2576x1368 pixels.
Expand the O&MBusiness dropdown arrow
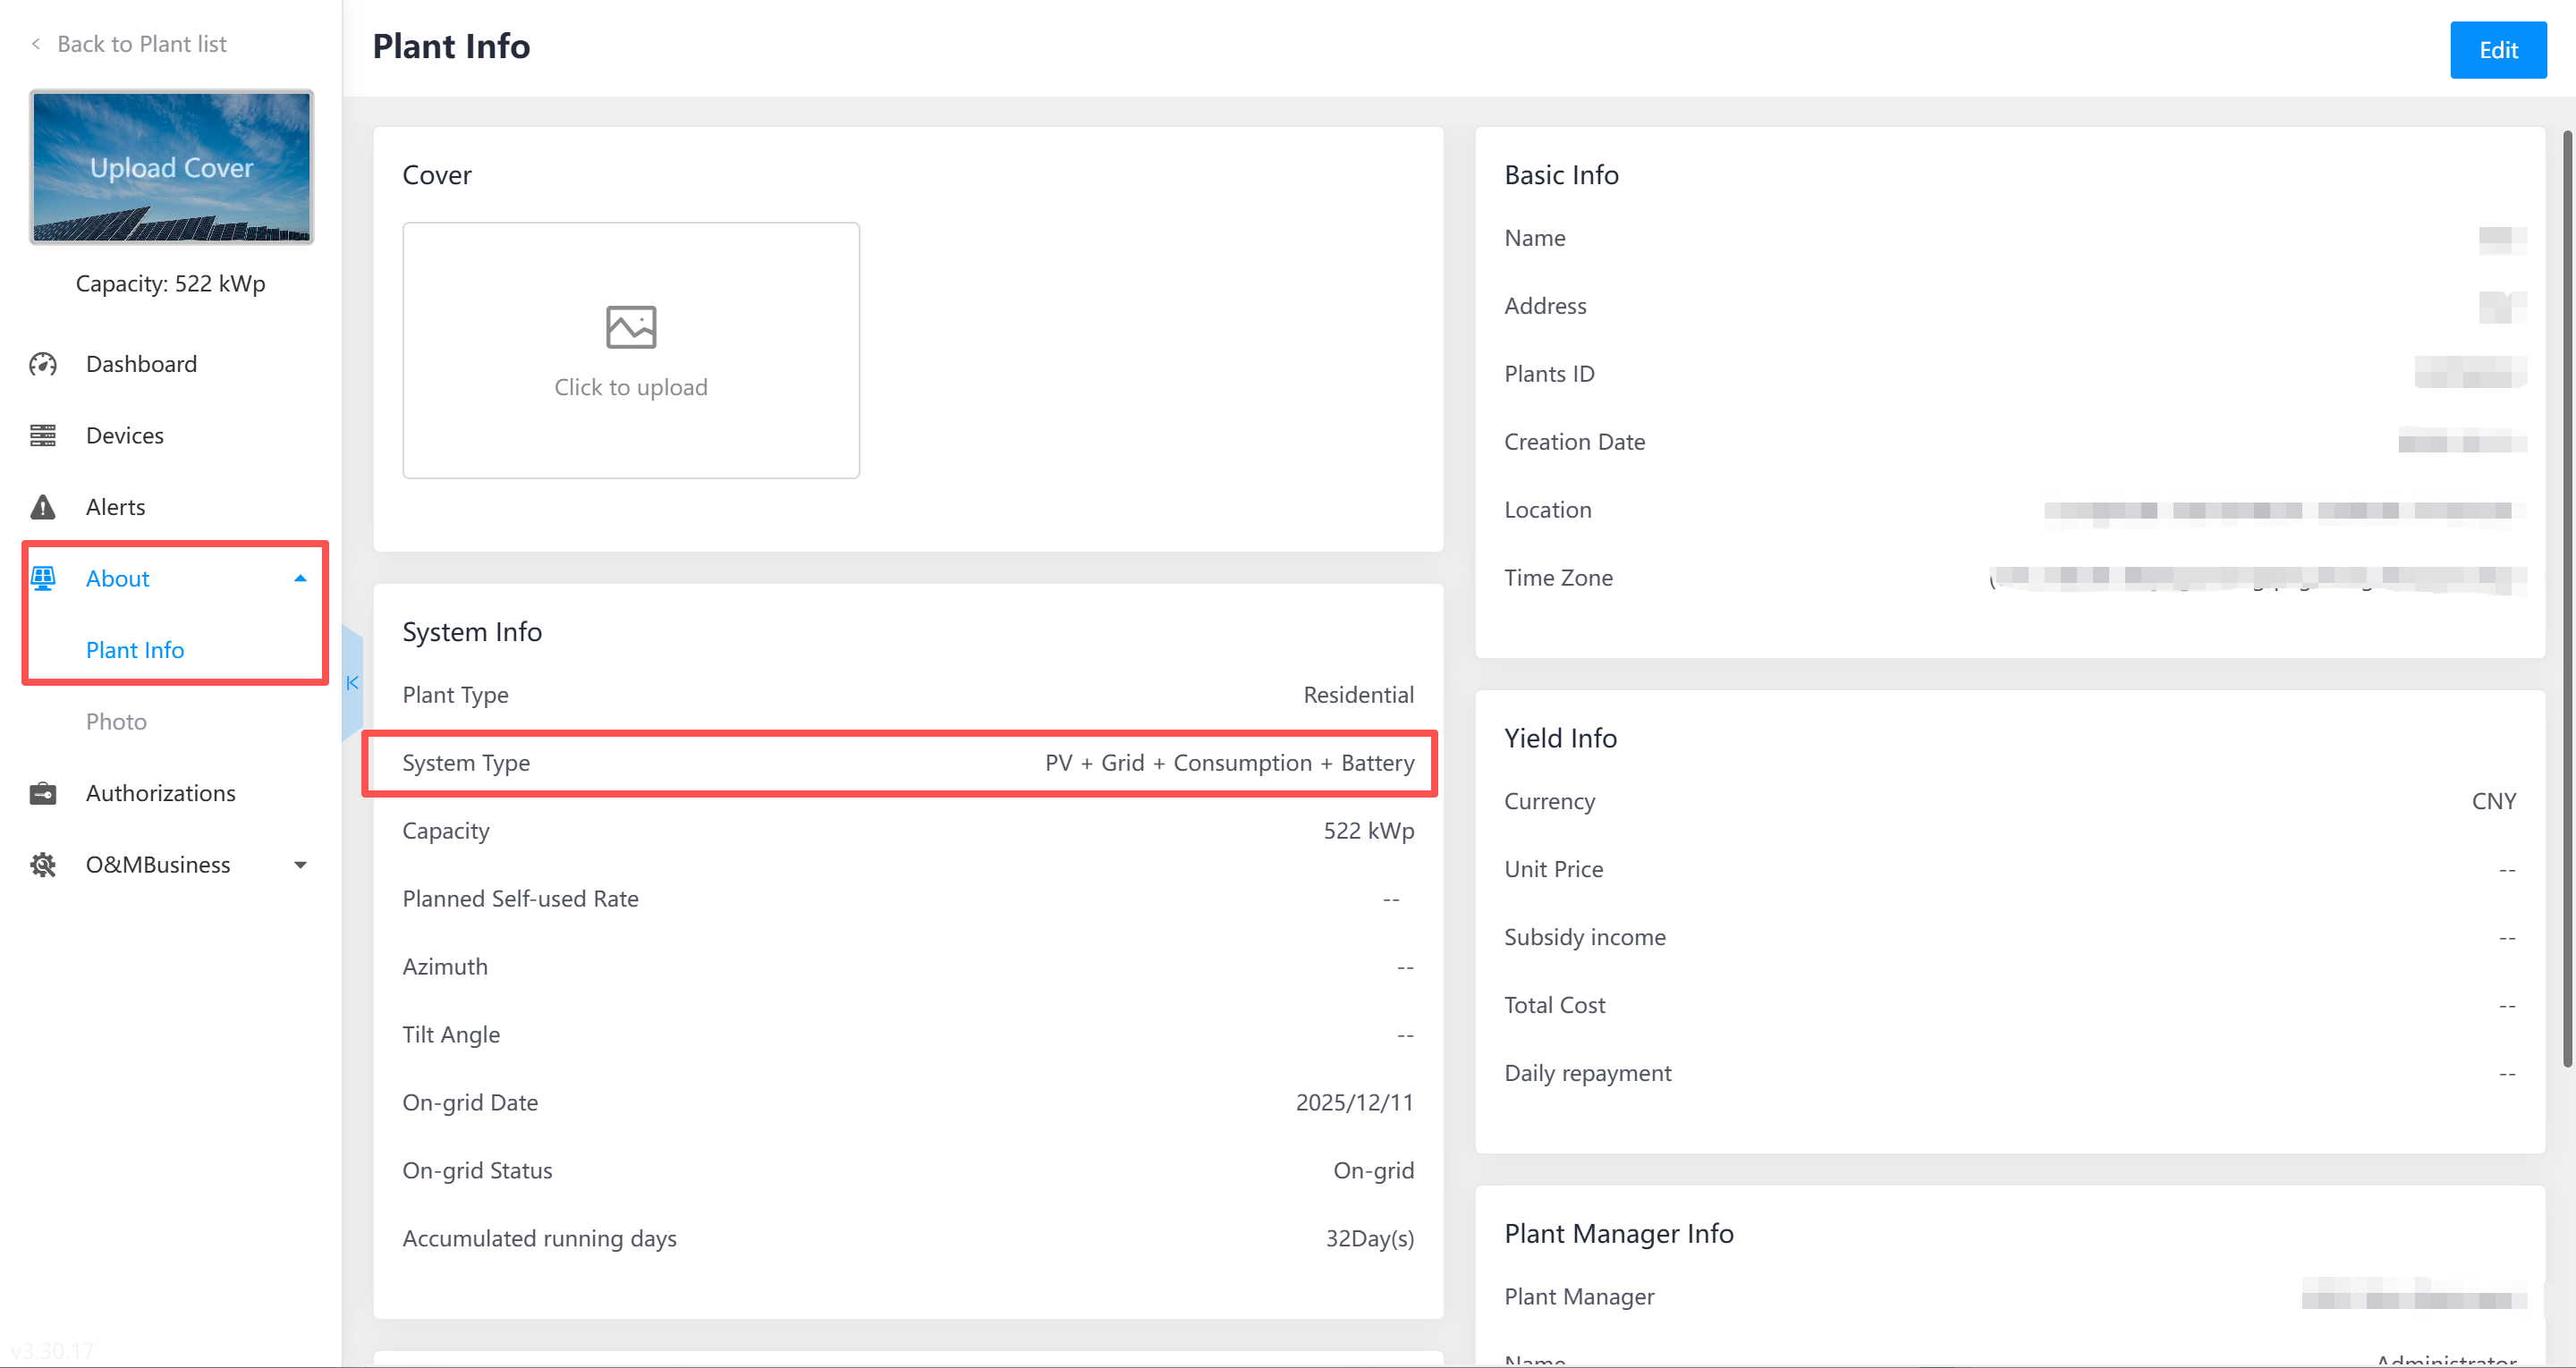pyautogui.click(x=300, y=865)
